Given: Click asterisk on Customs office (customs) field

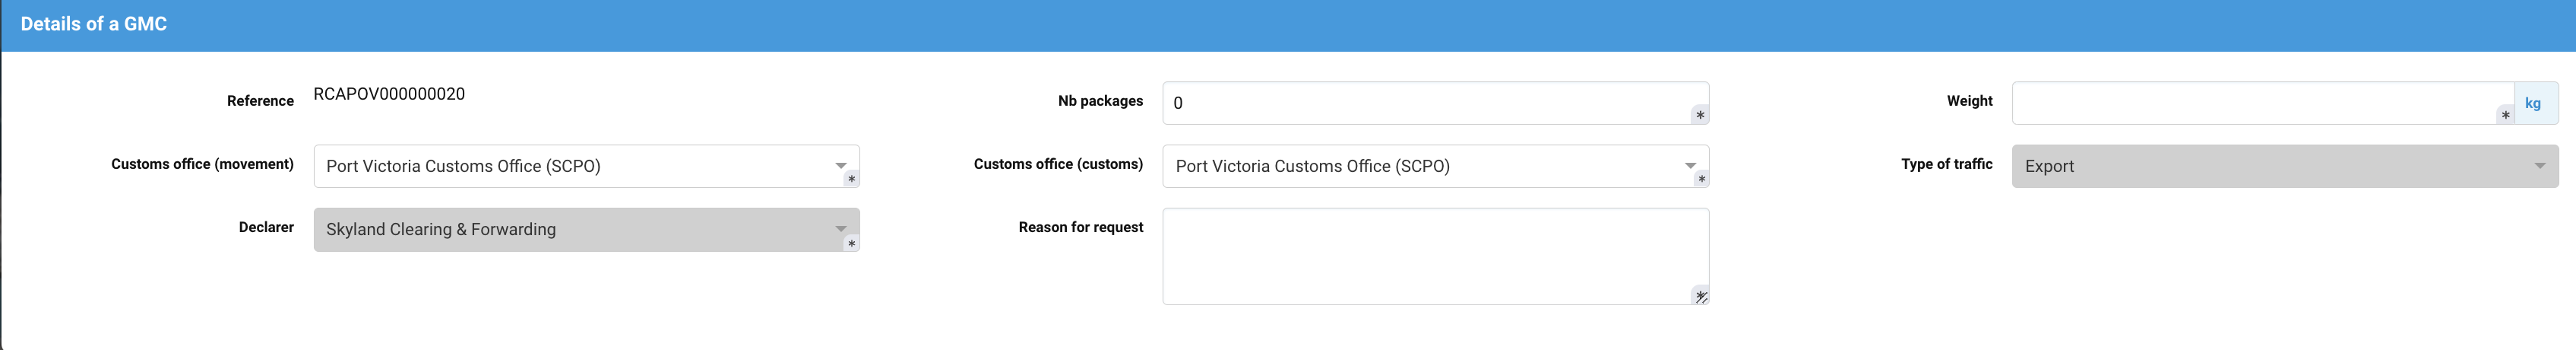Looking at the screenshot, I should click(1701, 179).
